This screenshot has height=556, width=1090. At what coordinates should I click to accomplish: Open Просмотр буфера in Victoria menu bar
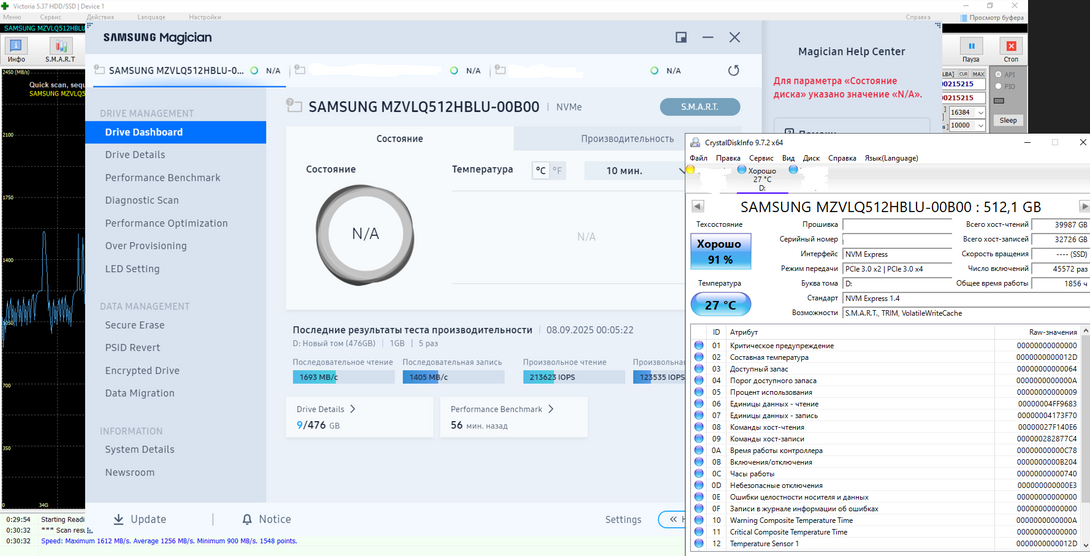click(x=995, y=17)
